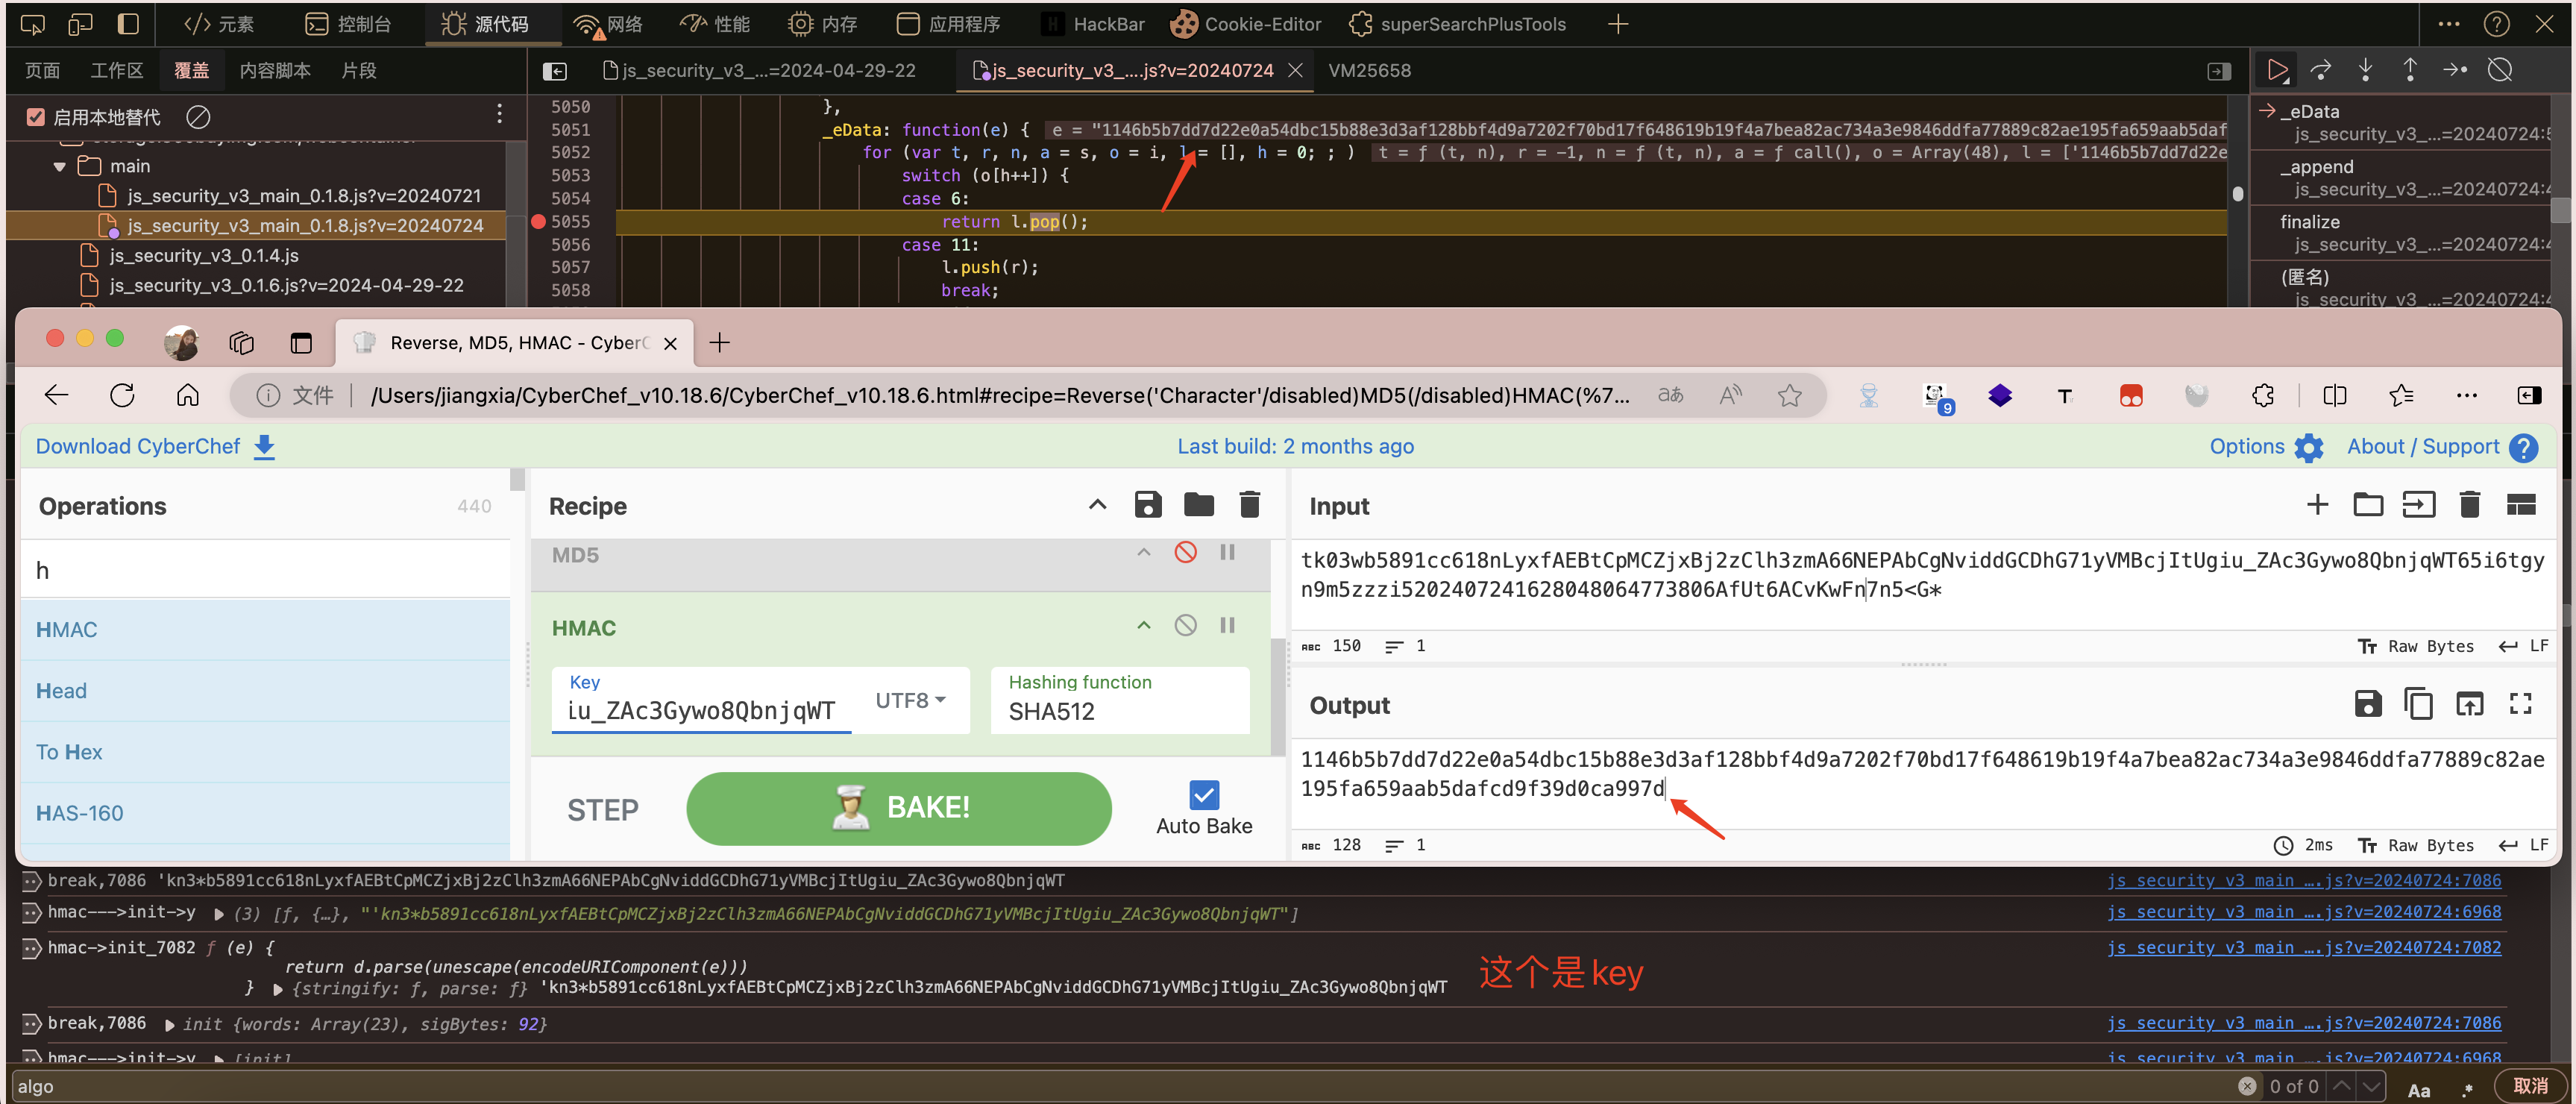
Task: Pause at the MD5 operation
Action: click(1227, 553)
